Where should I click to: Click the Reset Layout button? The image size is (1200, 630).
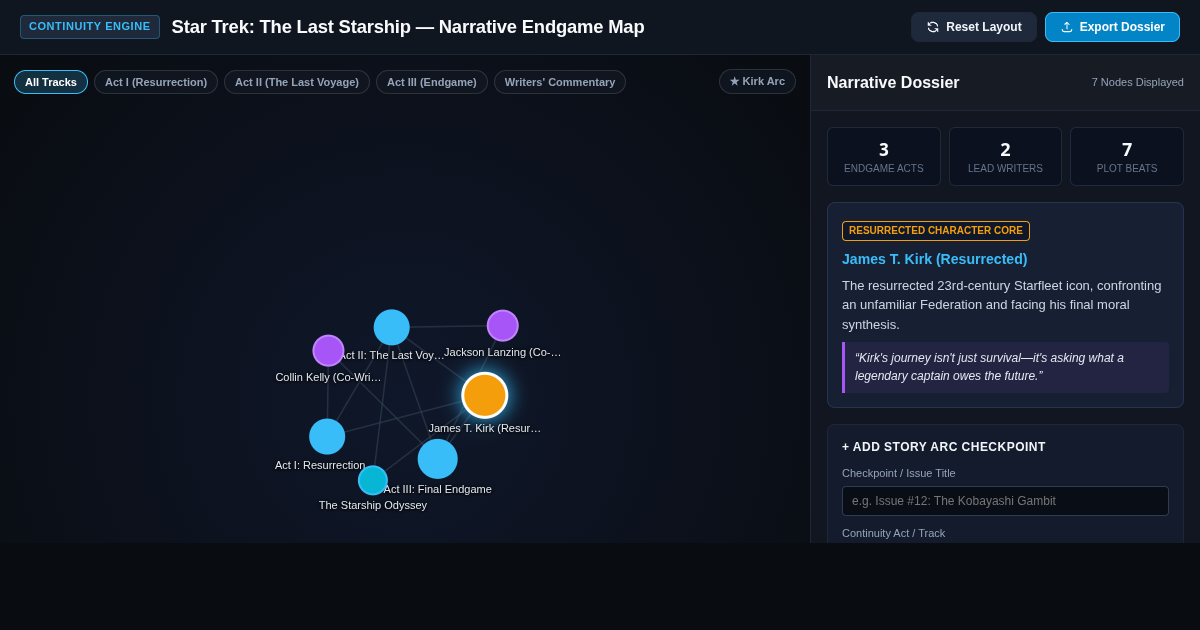pos(974,27)
